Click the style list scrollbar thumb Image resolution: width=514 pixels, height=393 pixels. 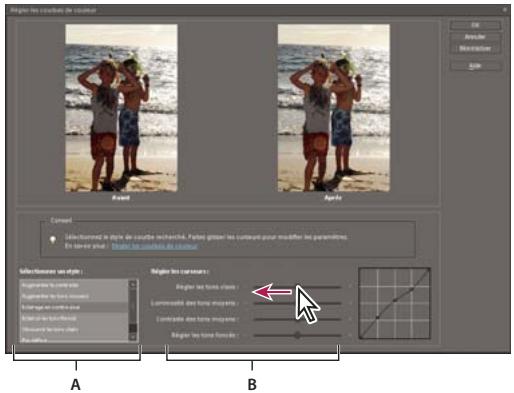(133, 328)
